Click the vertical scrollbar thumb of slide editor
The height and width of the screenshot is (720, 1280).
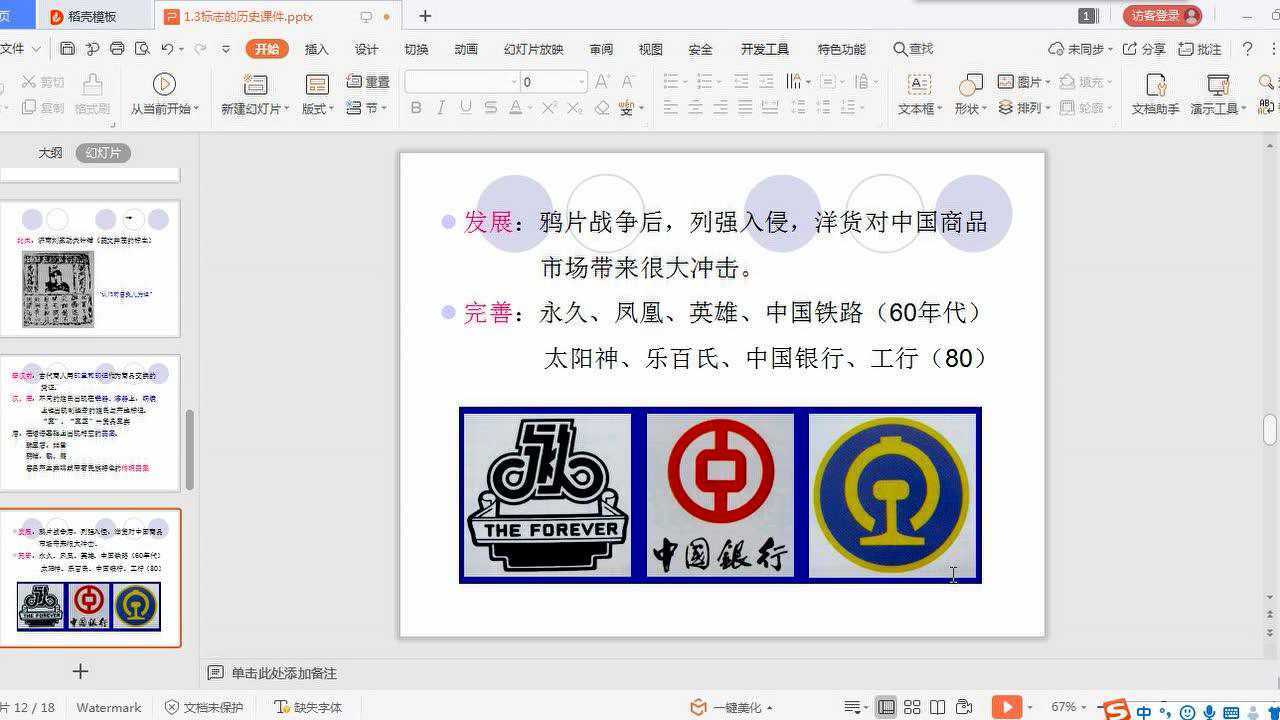pyautogui.click(x=1270, y=429)
